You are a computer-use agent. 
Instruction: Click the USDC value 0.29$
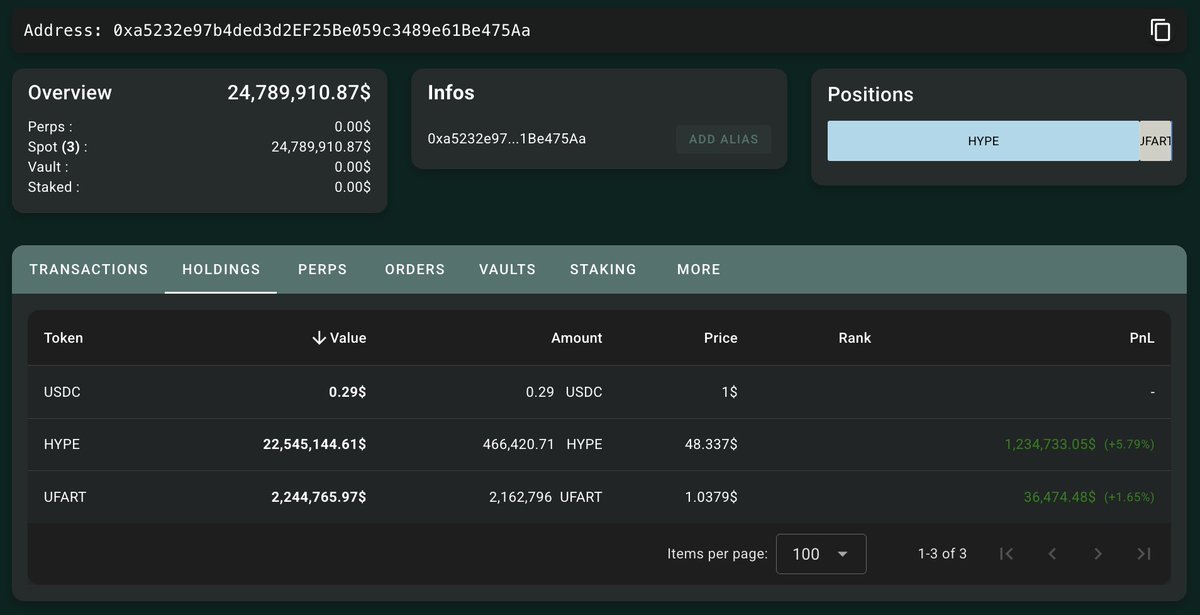pyautogui.click(x=347, y=392)
